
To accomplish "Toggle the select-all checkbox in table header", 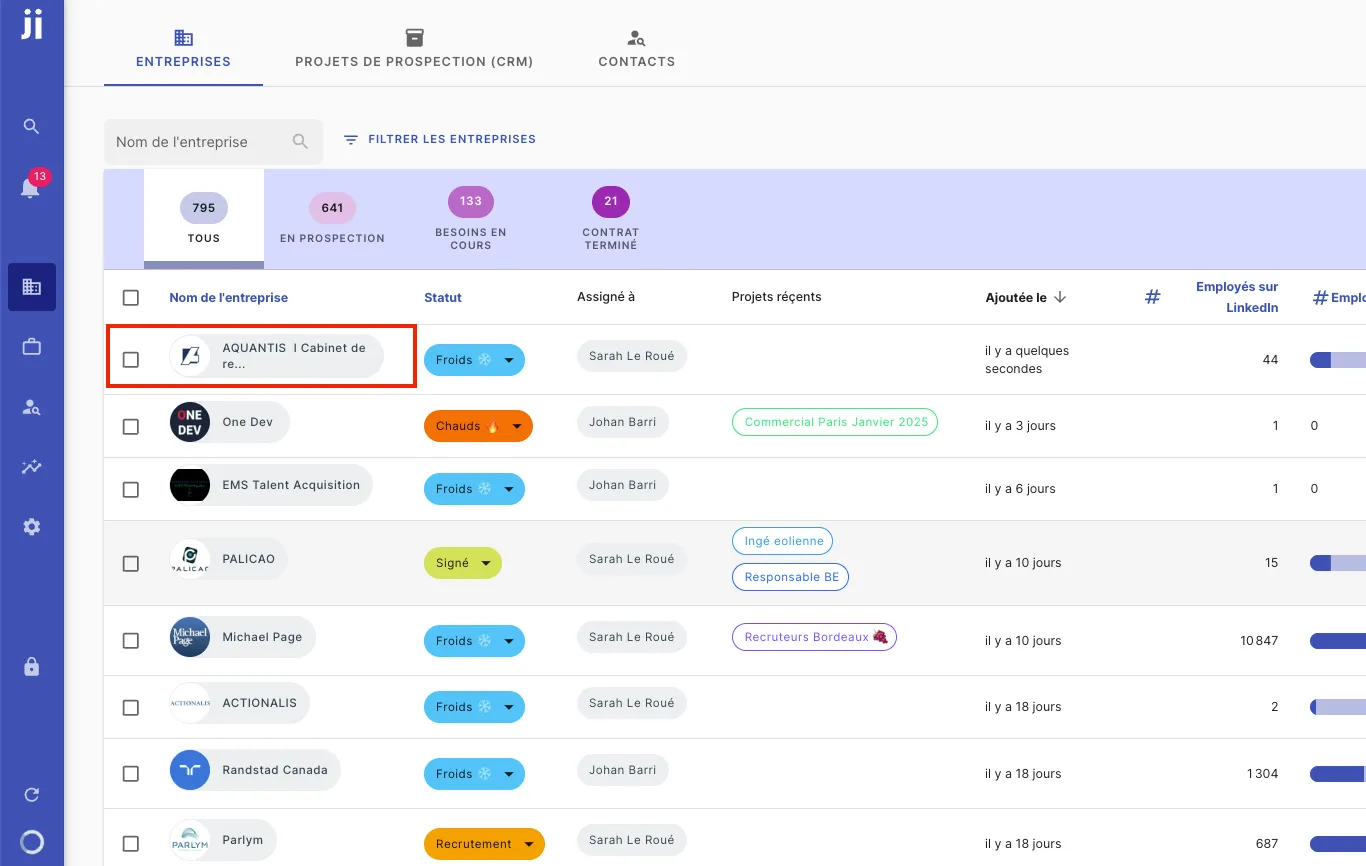I will 131,297.
